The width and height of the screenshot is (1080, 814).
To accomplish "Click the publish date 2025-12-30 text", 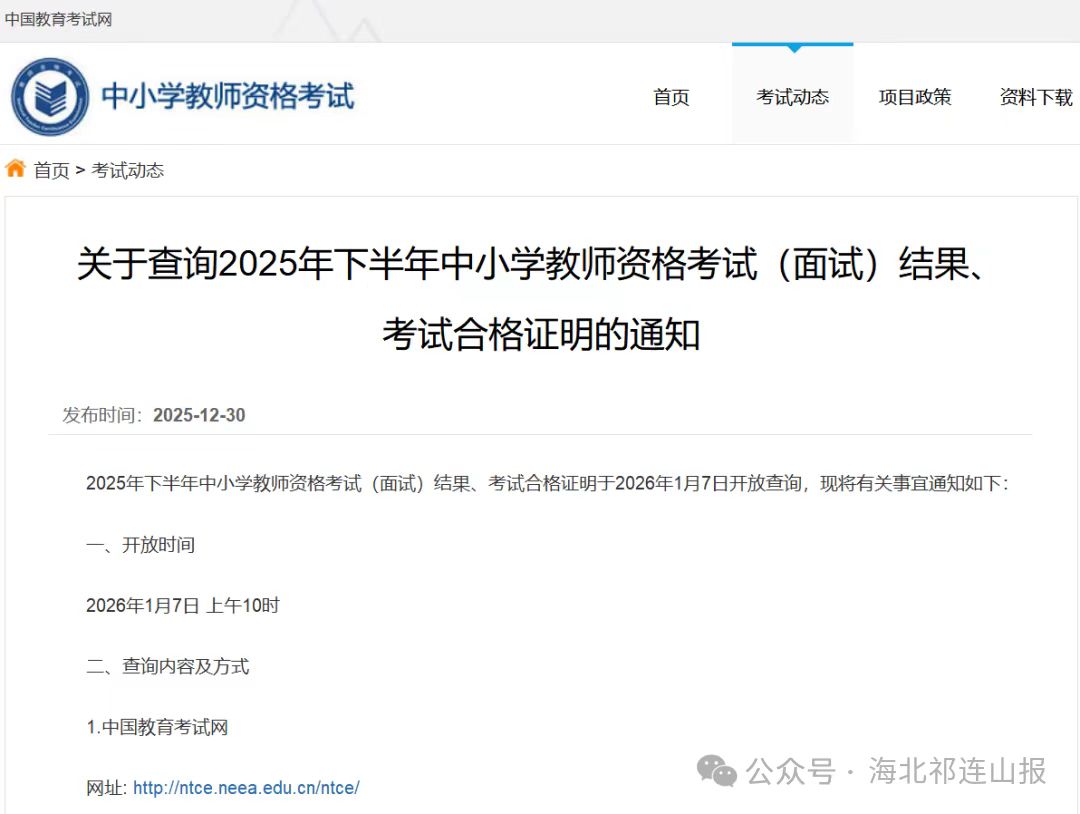I will click(198, 415).
